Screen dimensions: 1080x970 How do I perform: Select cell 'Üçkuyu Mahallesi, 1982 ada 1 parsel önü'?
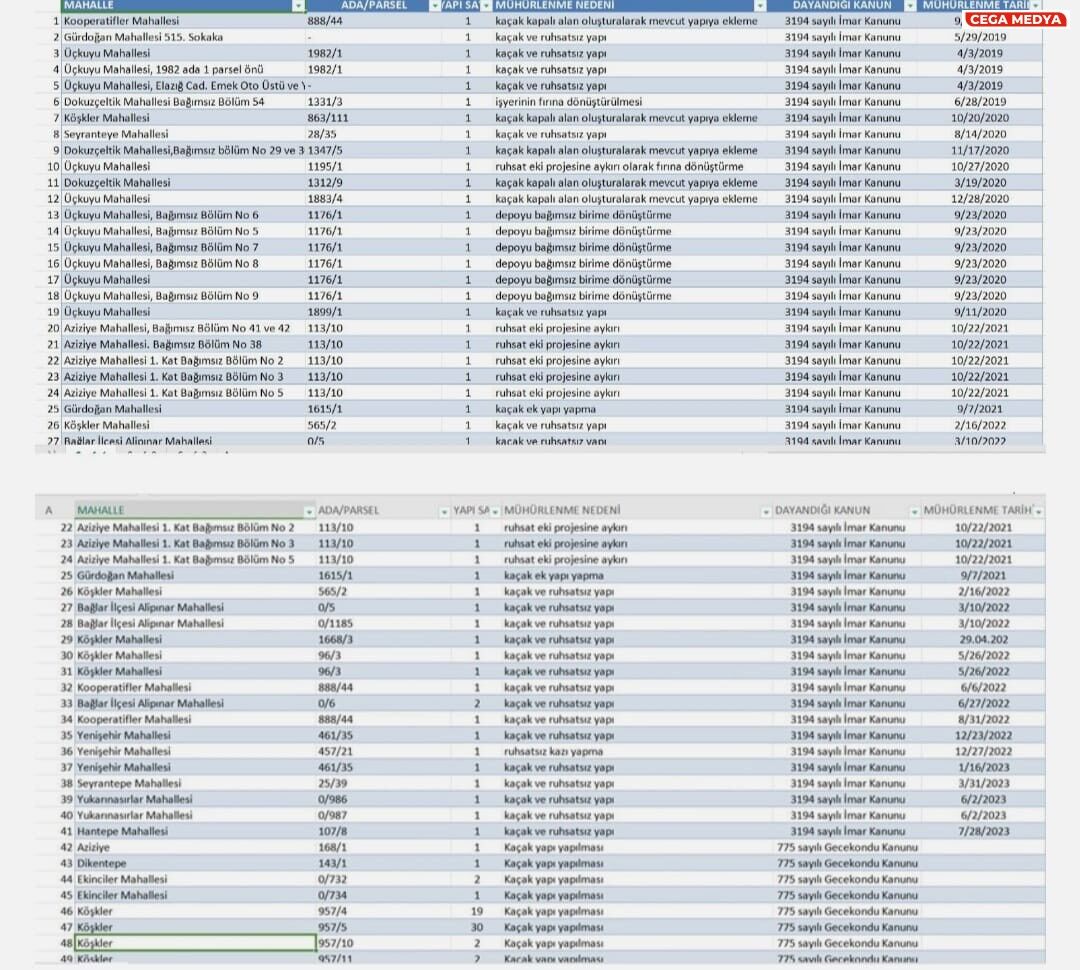164,70
